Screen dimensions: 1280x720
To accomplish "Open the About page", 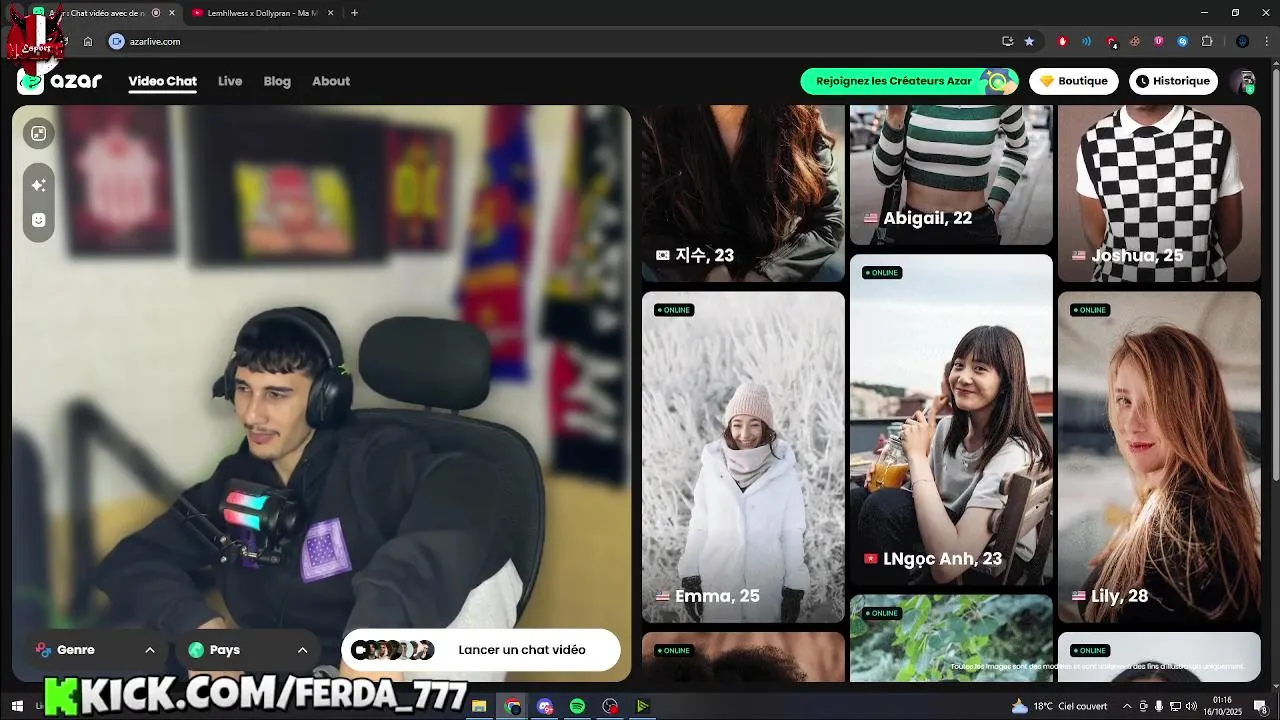I will click(331, 81).
